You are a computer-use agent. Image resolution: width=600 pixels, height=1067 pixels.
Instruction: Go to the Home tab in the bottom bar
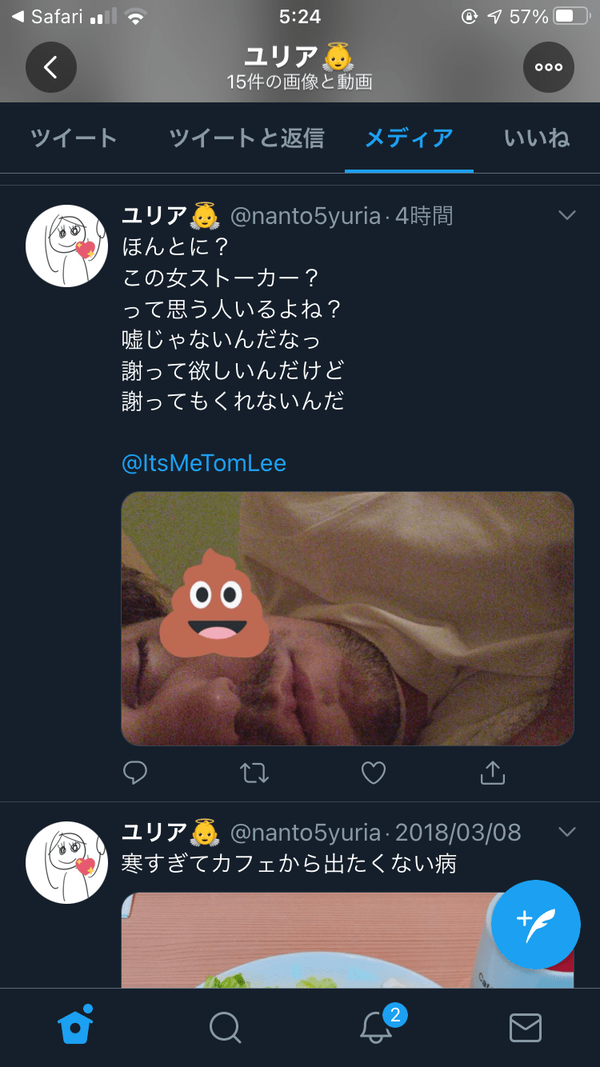point(75,1027)
